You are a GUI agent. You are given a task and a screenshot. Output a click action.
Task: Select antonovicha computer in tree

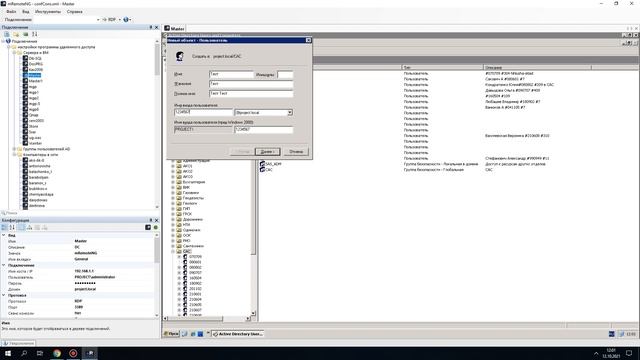[x=40, y=166]
